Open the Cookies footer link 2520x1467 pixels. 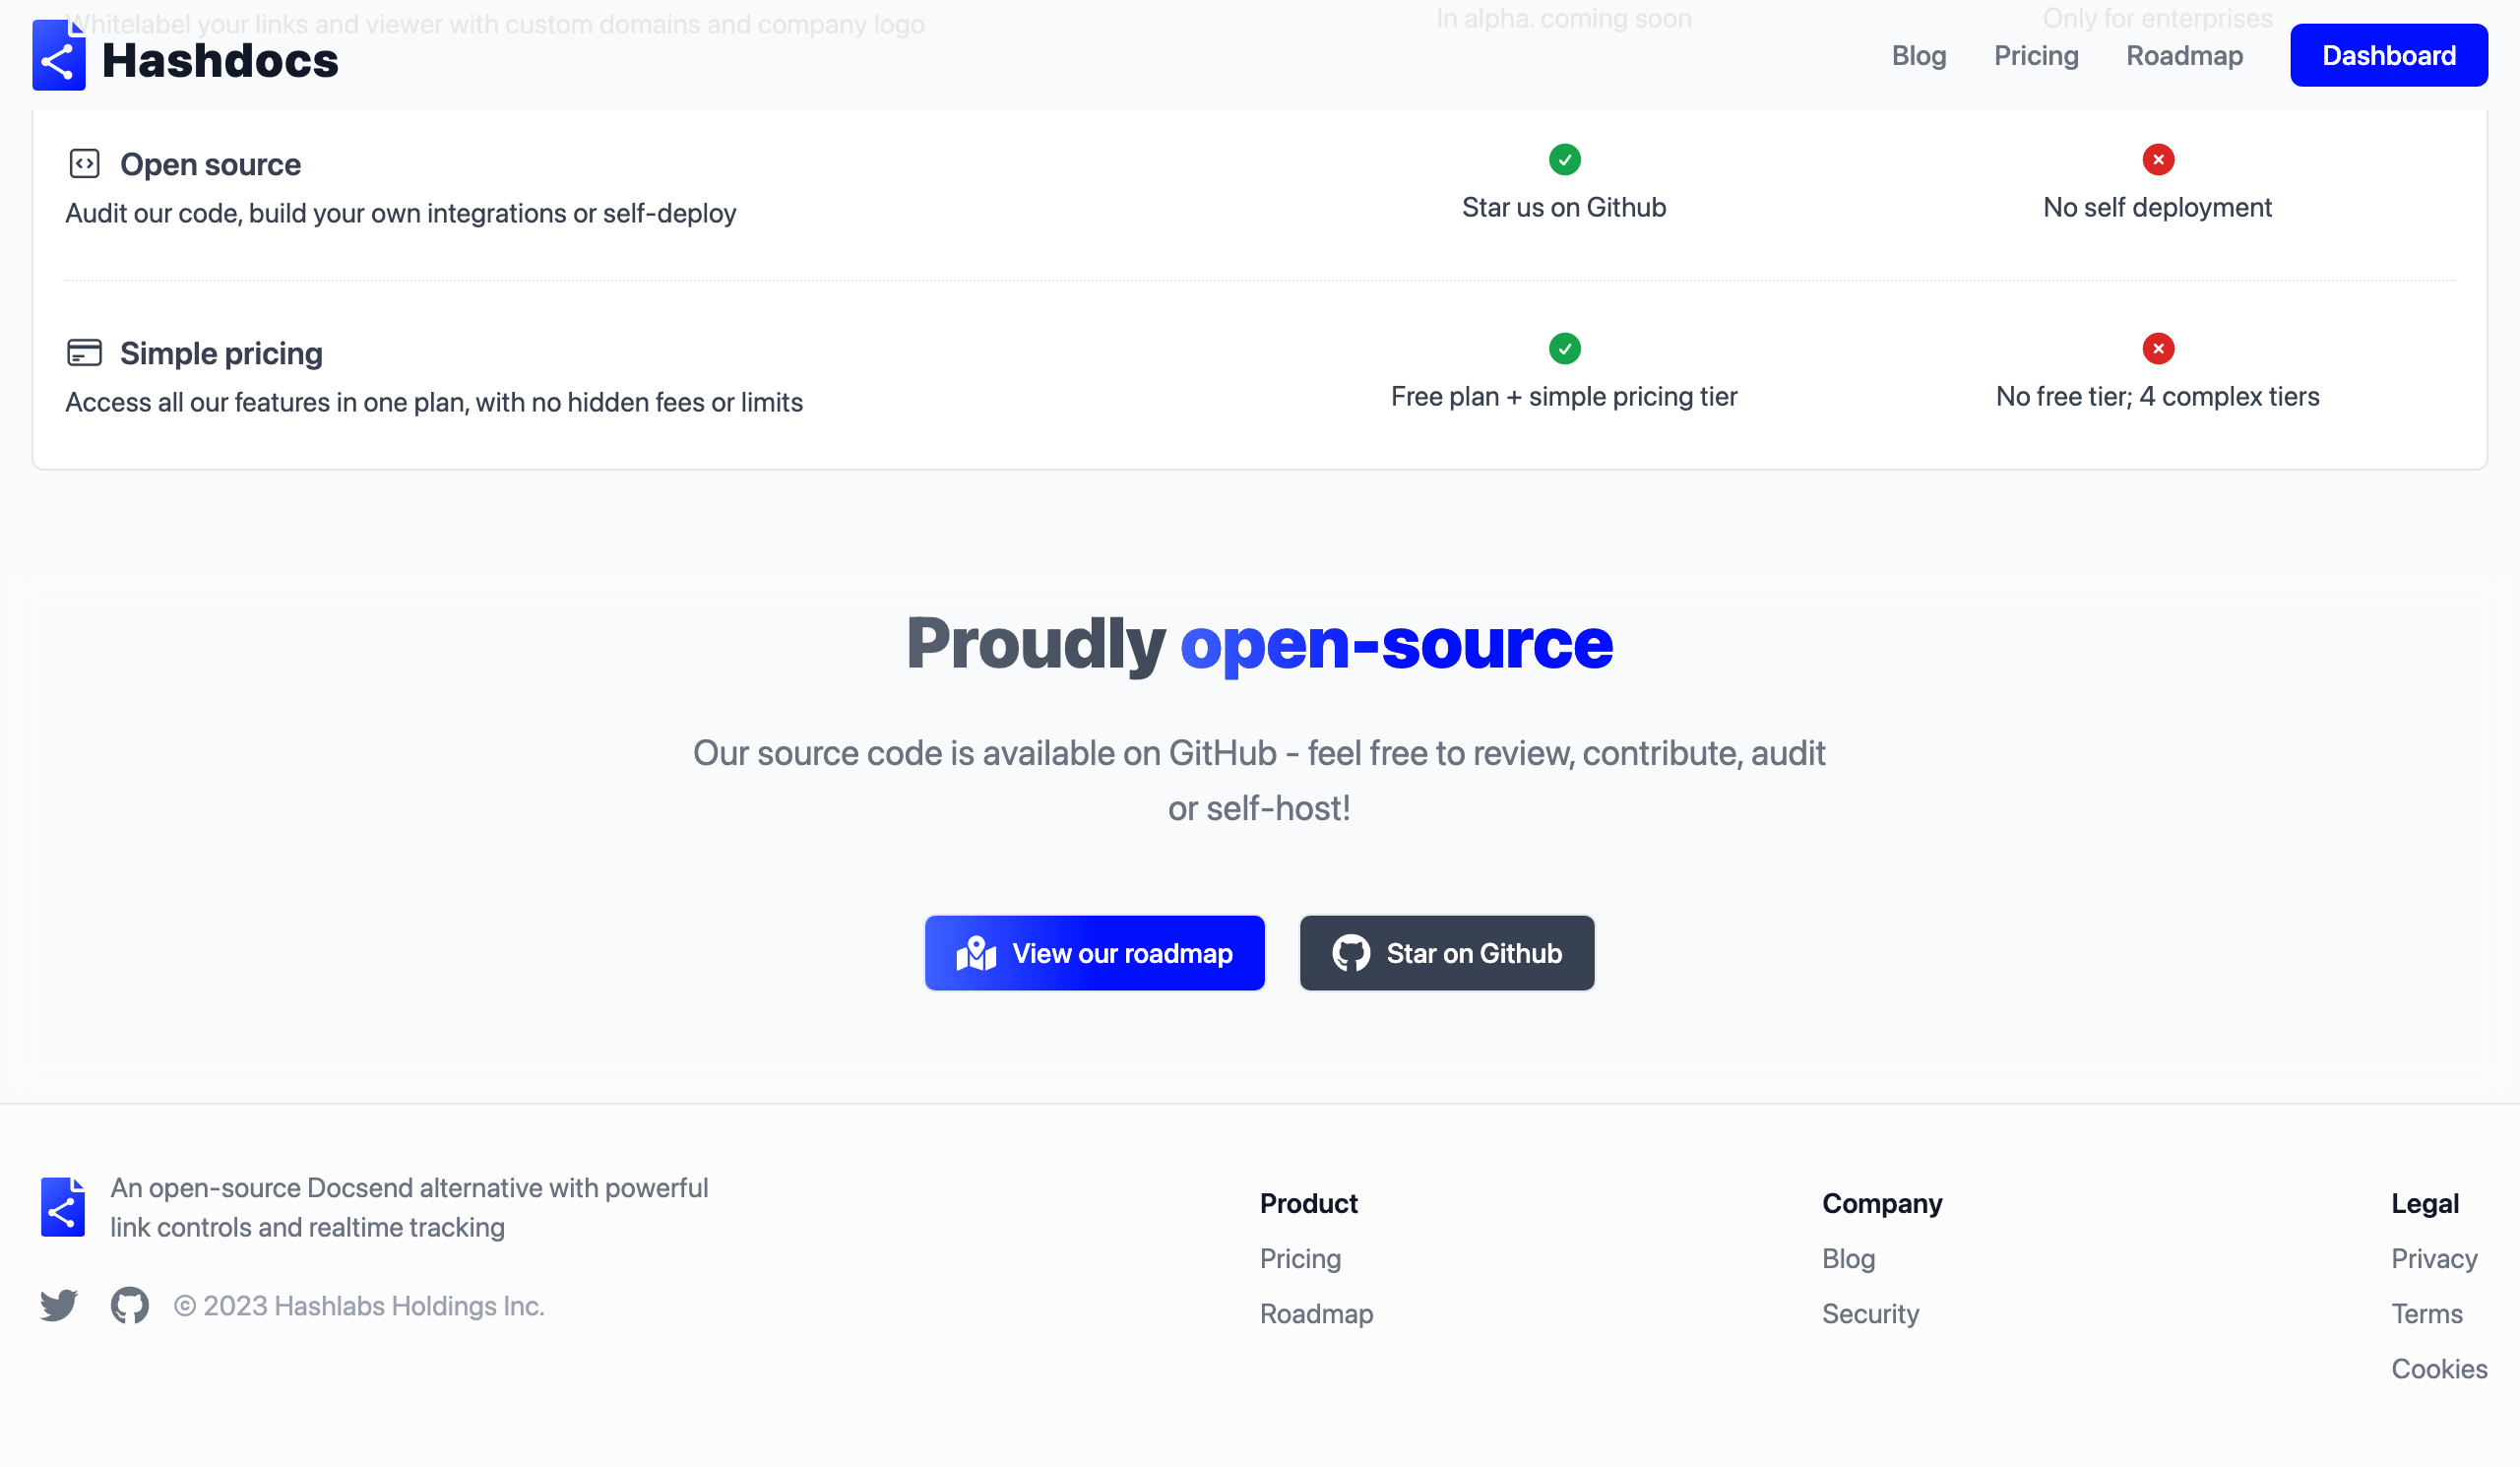[2438, 1369]
